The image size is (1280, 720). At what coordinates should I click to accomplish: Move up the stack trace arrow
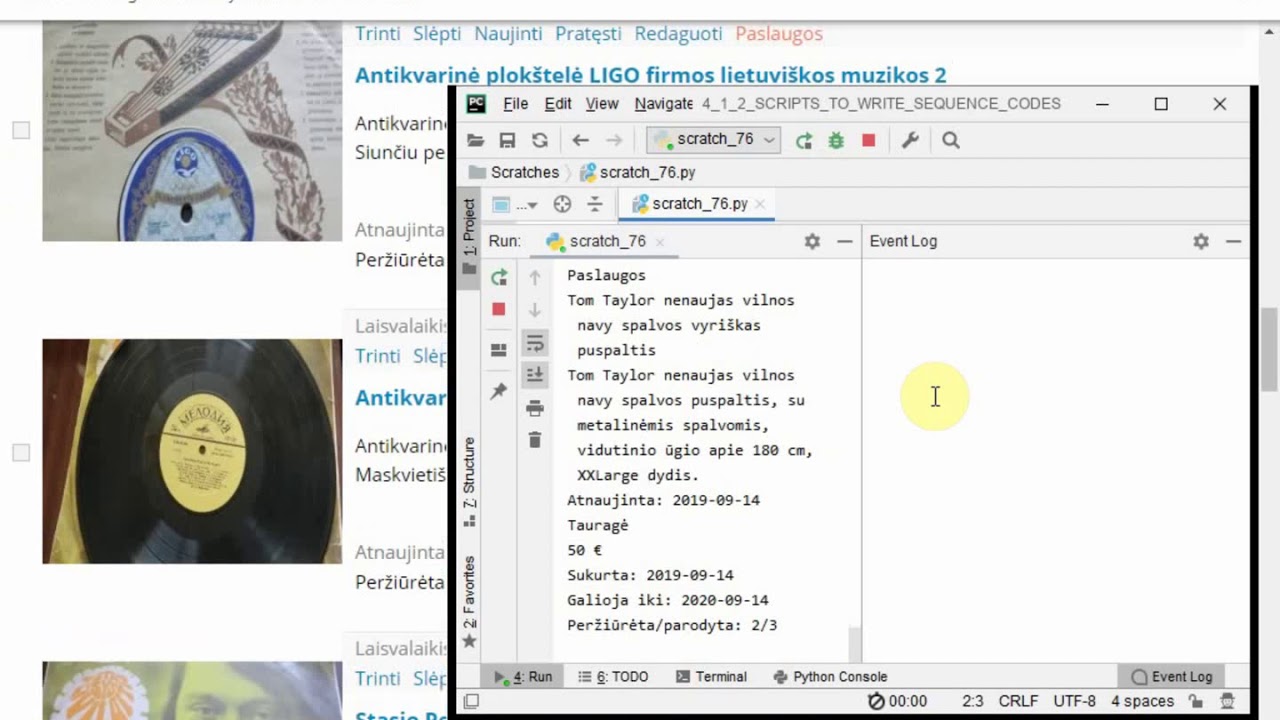point(535,277)
